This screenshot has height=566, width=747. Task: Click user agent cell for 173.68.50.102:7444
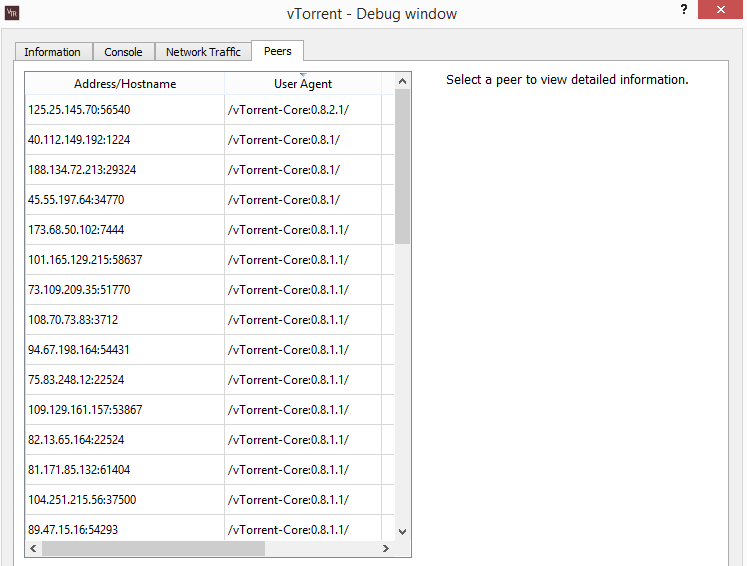[303, 230]
